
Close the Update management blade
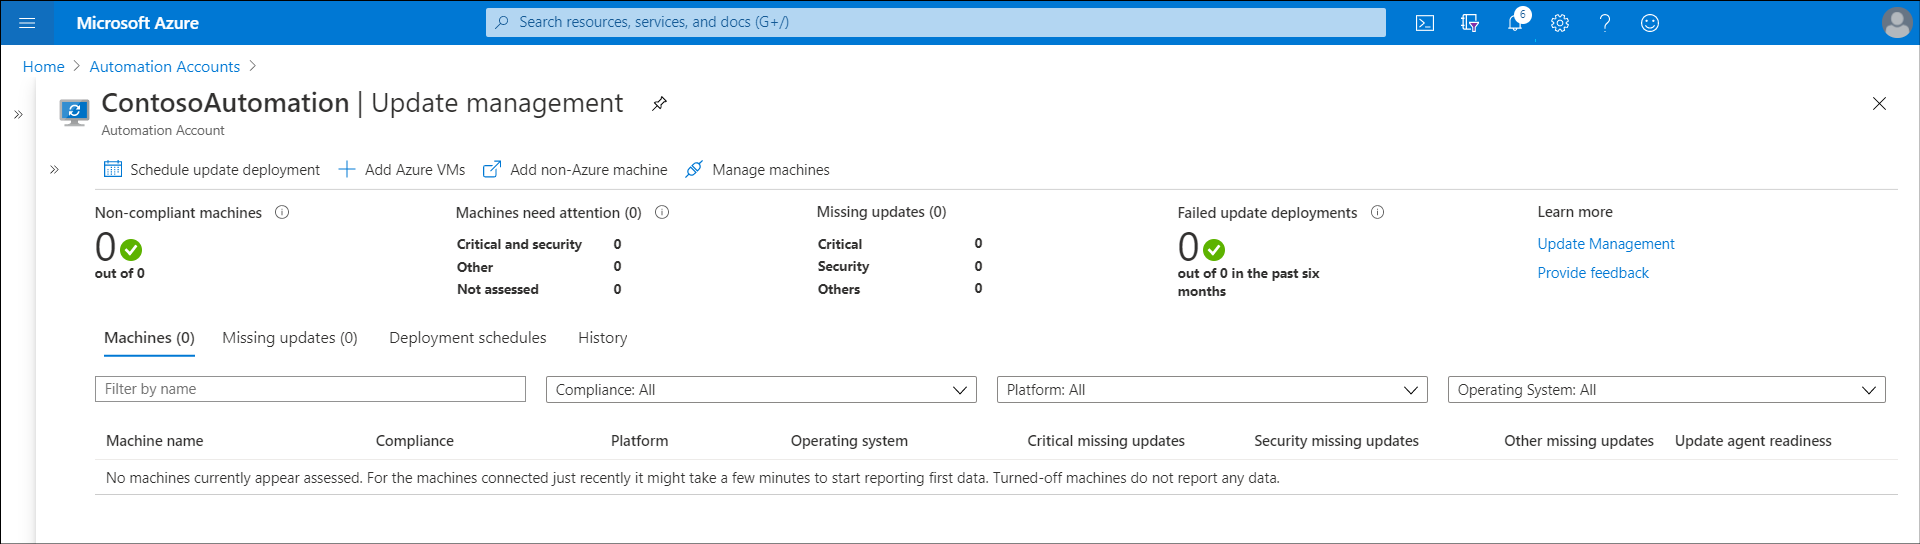coord(1879,104)
